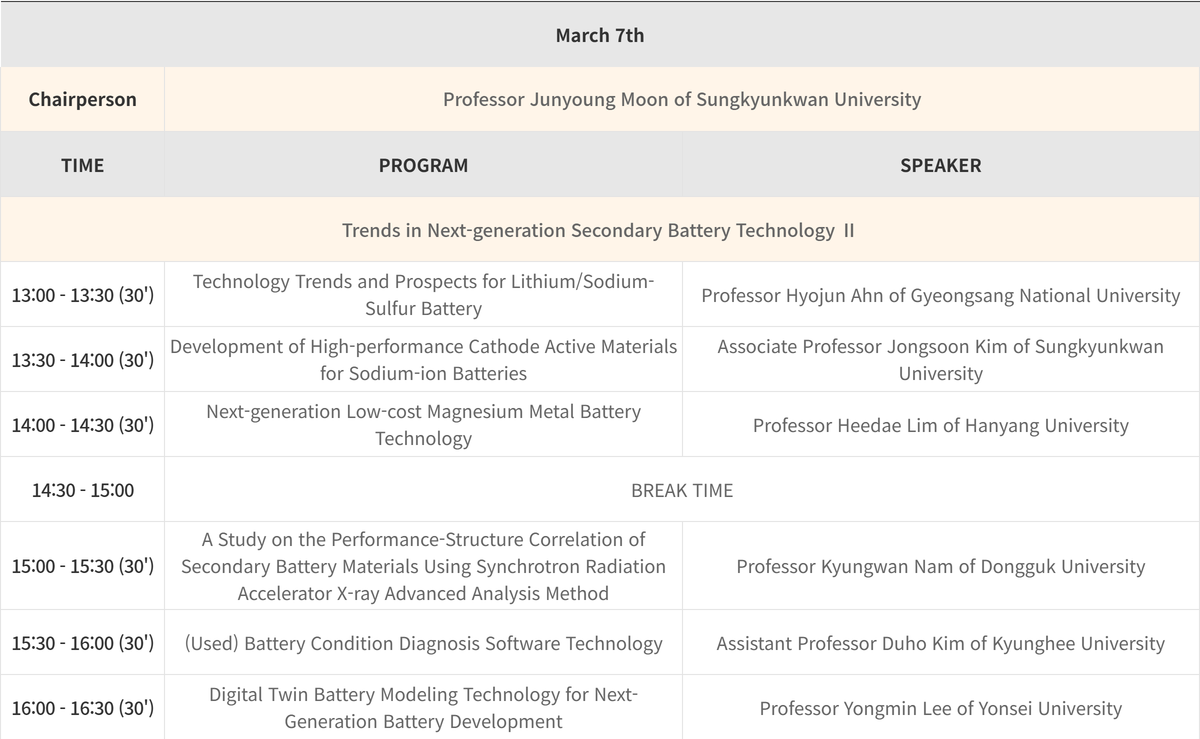Select Trends in Next-generation Secondary Battery section row

(x=598, y=230)
